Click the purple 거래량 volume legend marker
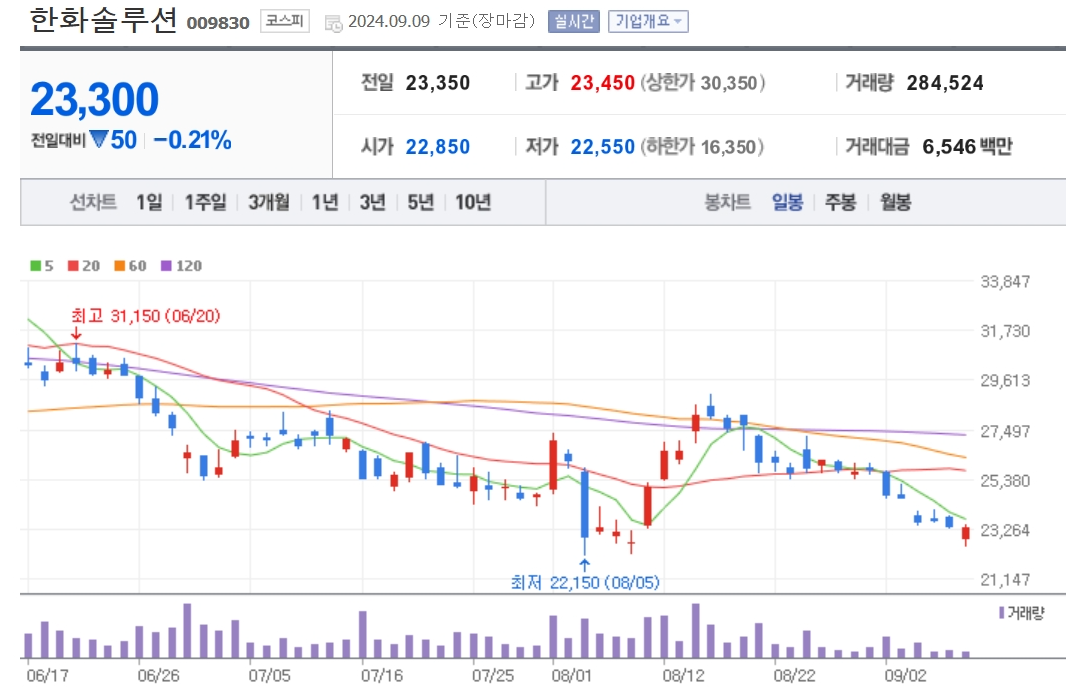The image size is (1066, 699). tap(1001, 613)
